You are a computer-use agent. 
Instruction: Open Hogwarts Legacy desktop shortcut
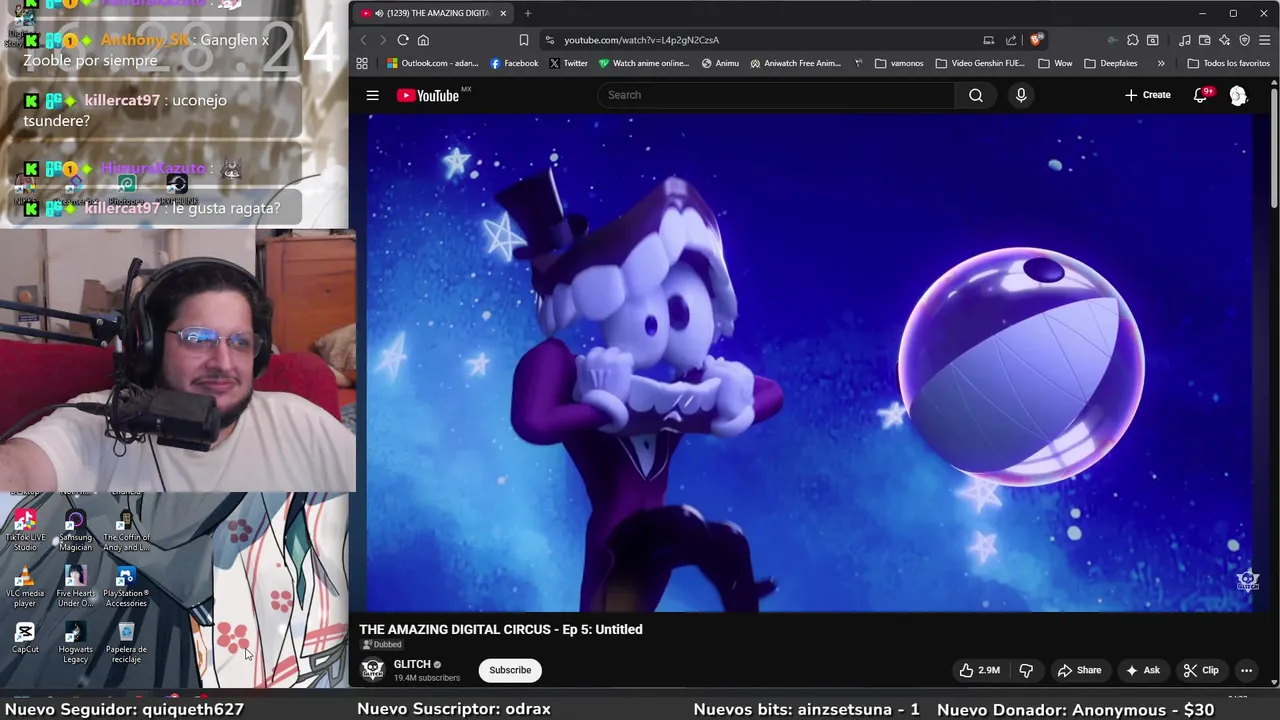pyautogui.click(x=75, y=642)
